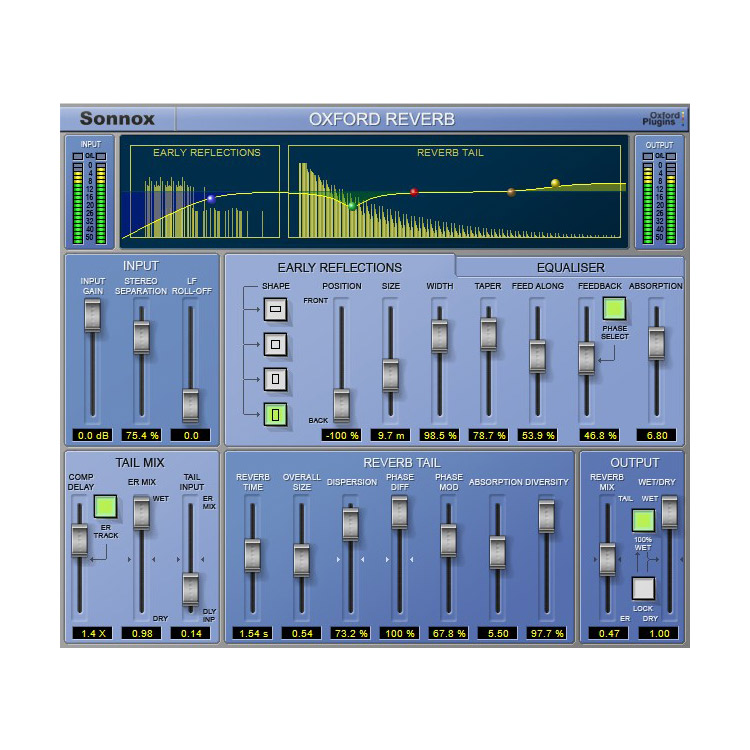
Task: Click the Reverb Time value 1.54 s
Action: [253, 633]
